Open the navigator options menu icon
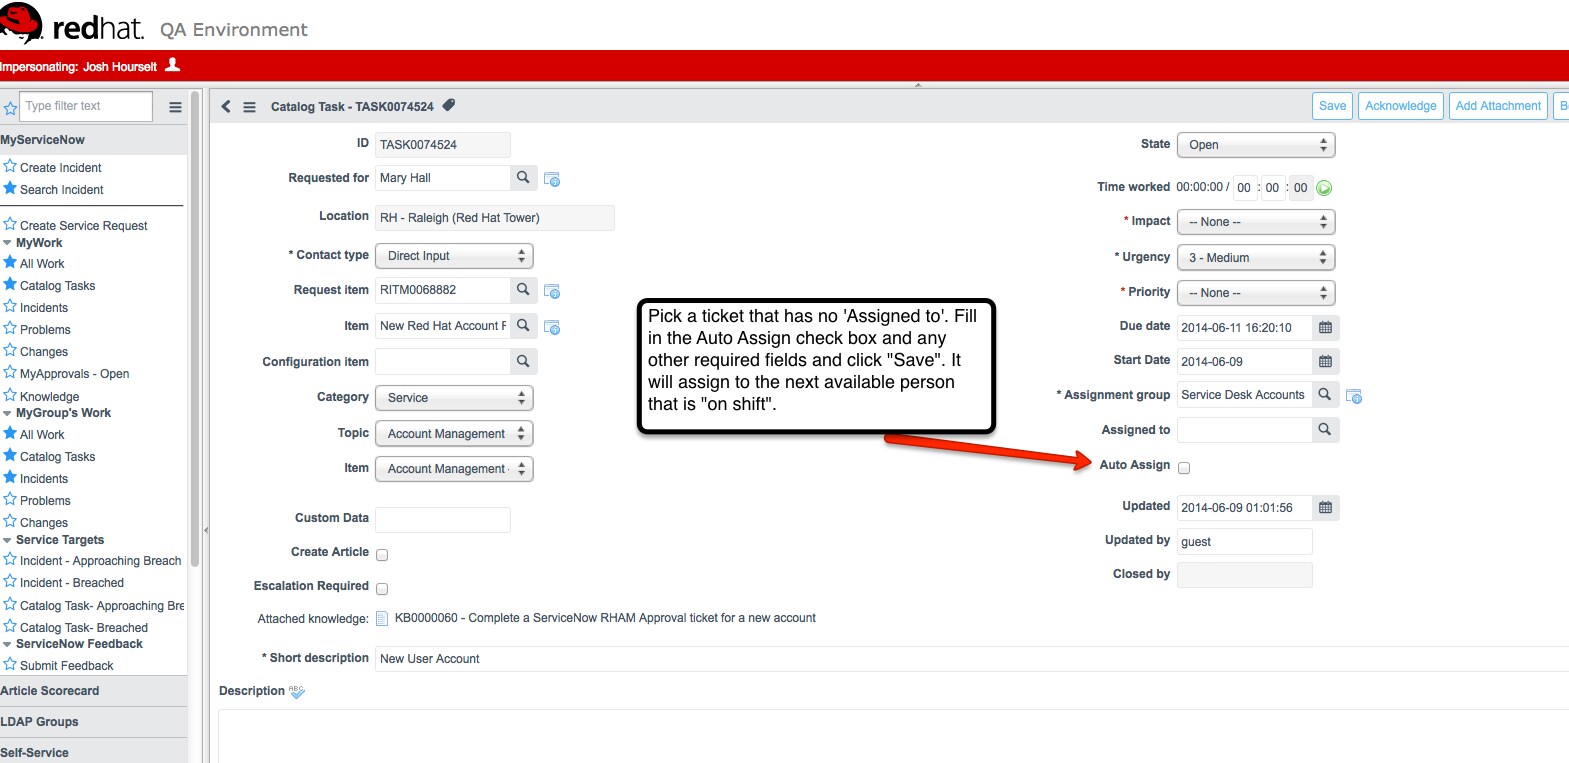Image resolution: width=1569 pixels, height=763 pixels. tap(175, 107)
